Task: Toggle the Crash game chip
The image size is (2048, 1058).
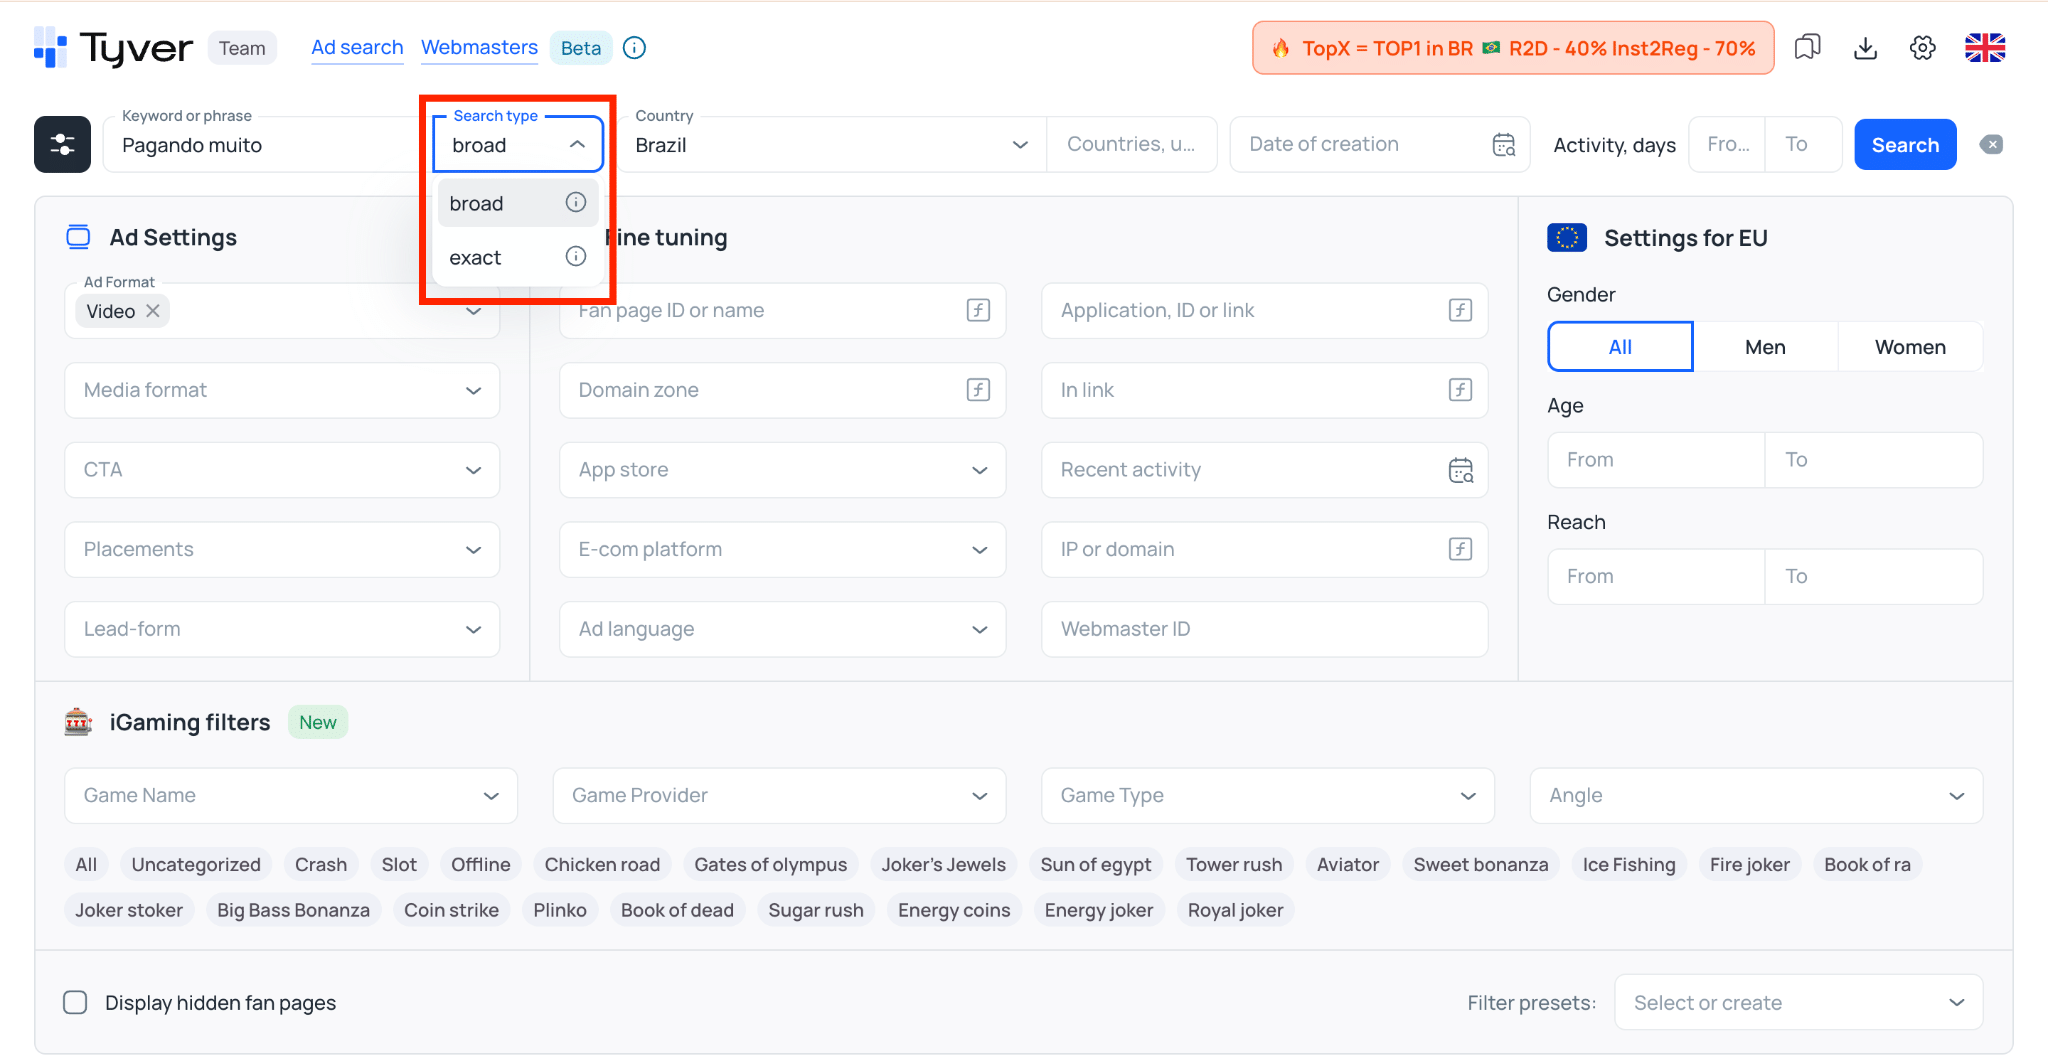Action: pos(321,864)
